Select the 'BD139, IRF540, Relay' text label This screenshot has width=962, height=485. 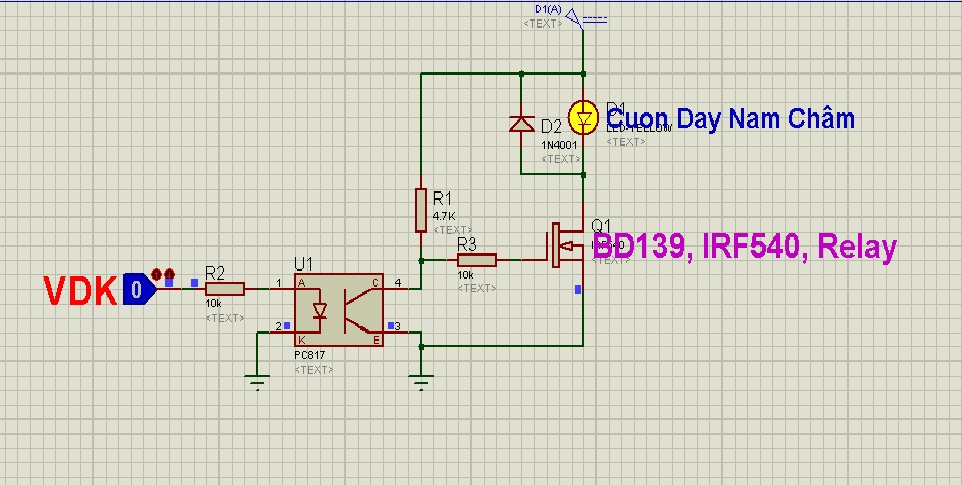745,247
